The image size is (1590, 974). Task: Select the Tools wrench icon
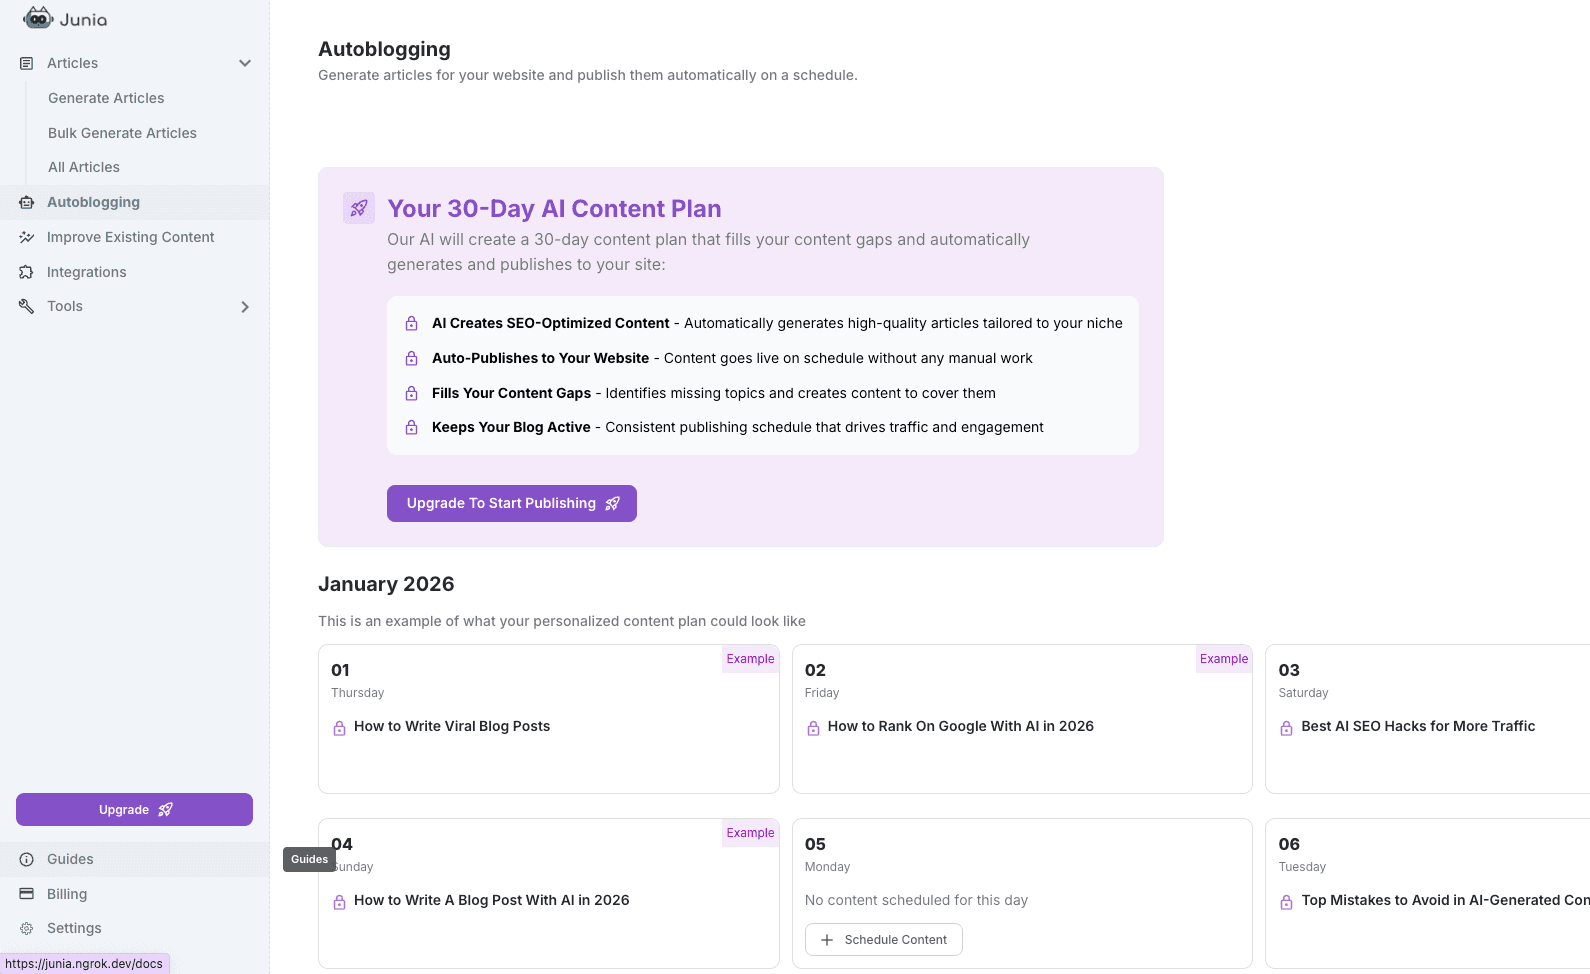click(x=26, y=306)
